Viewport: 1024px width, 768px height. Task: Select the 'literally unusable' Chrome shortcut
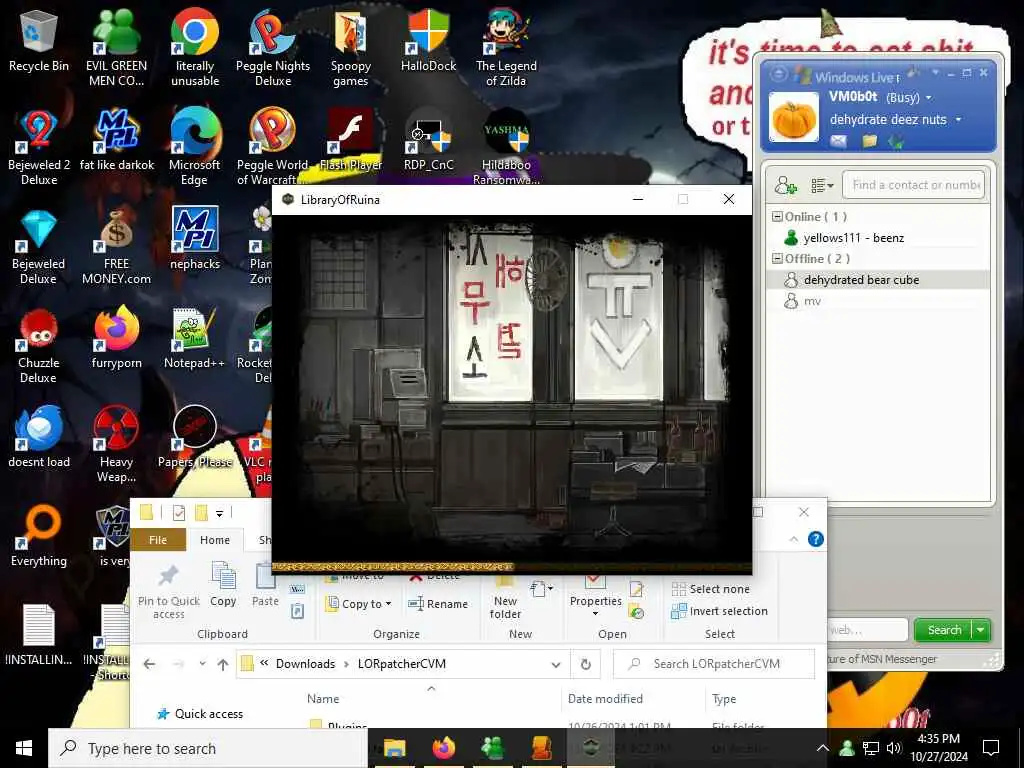click(195, 48)
